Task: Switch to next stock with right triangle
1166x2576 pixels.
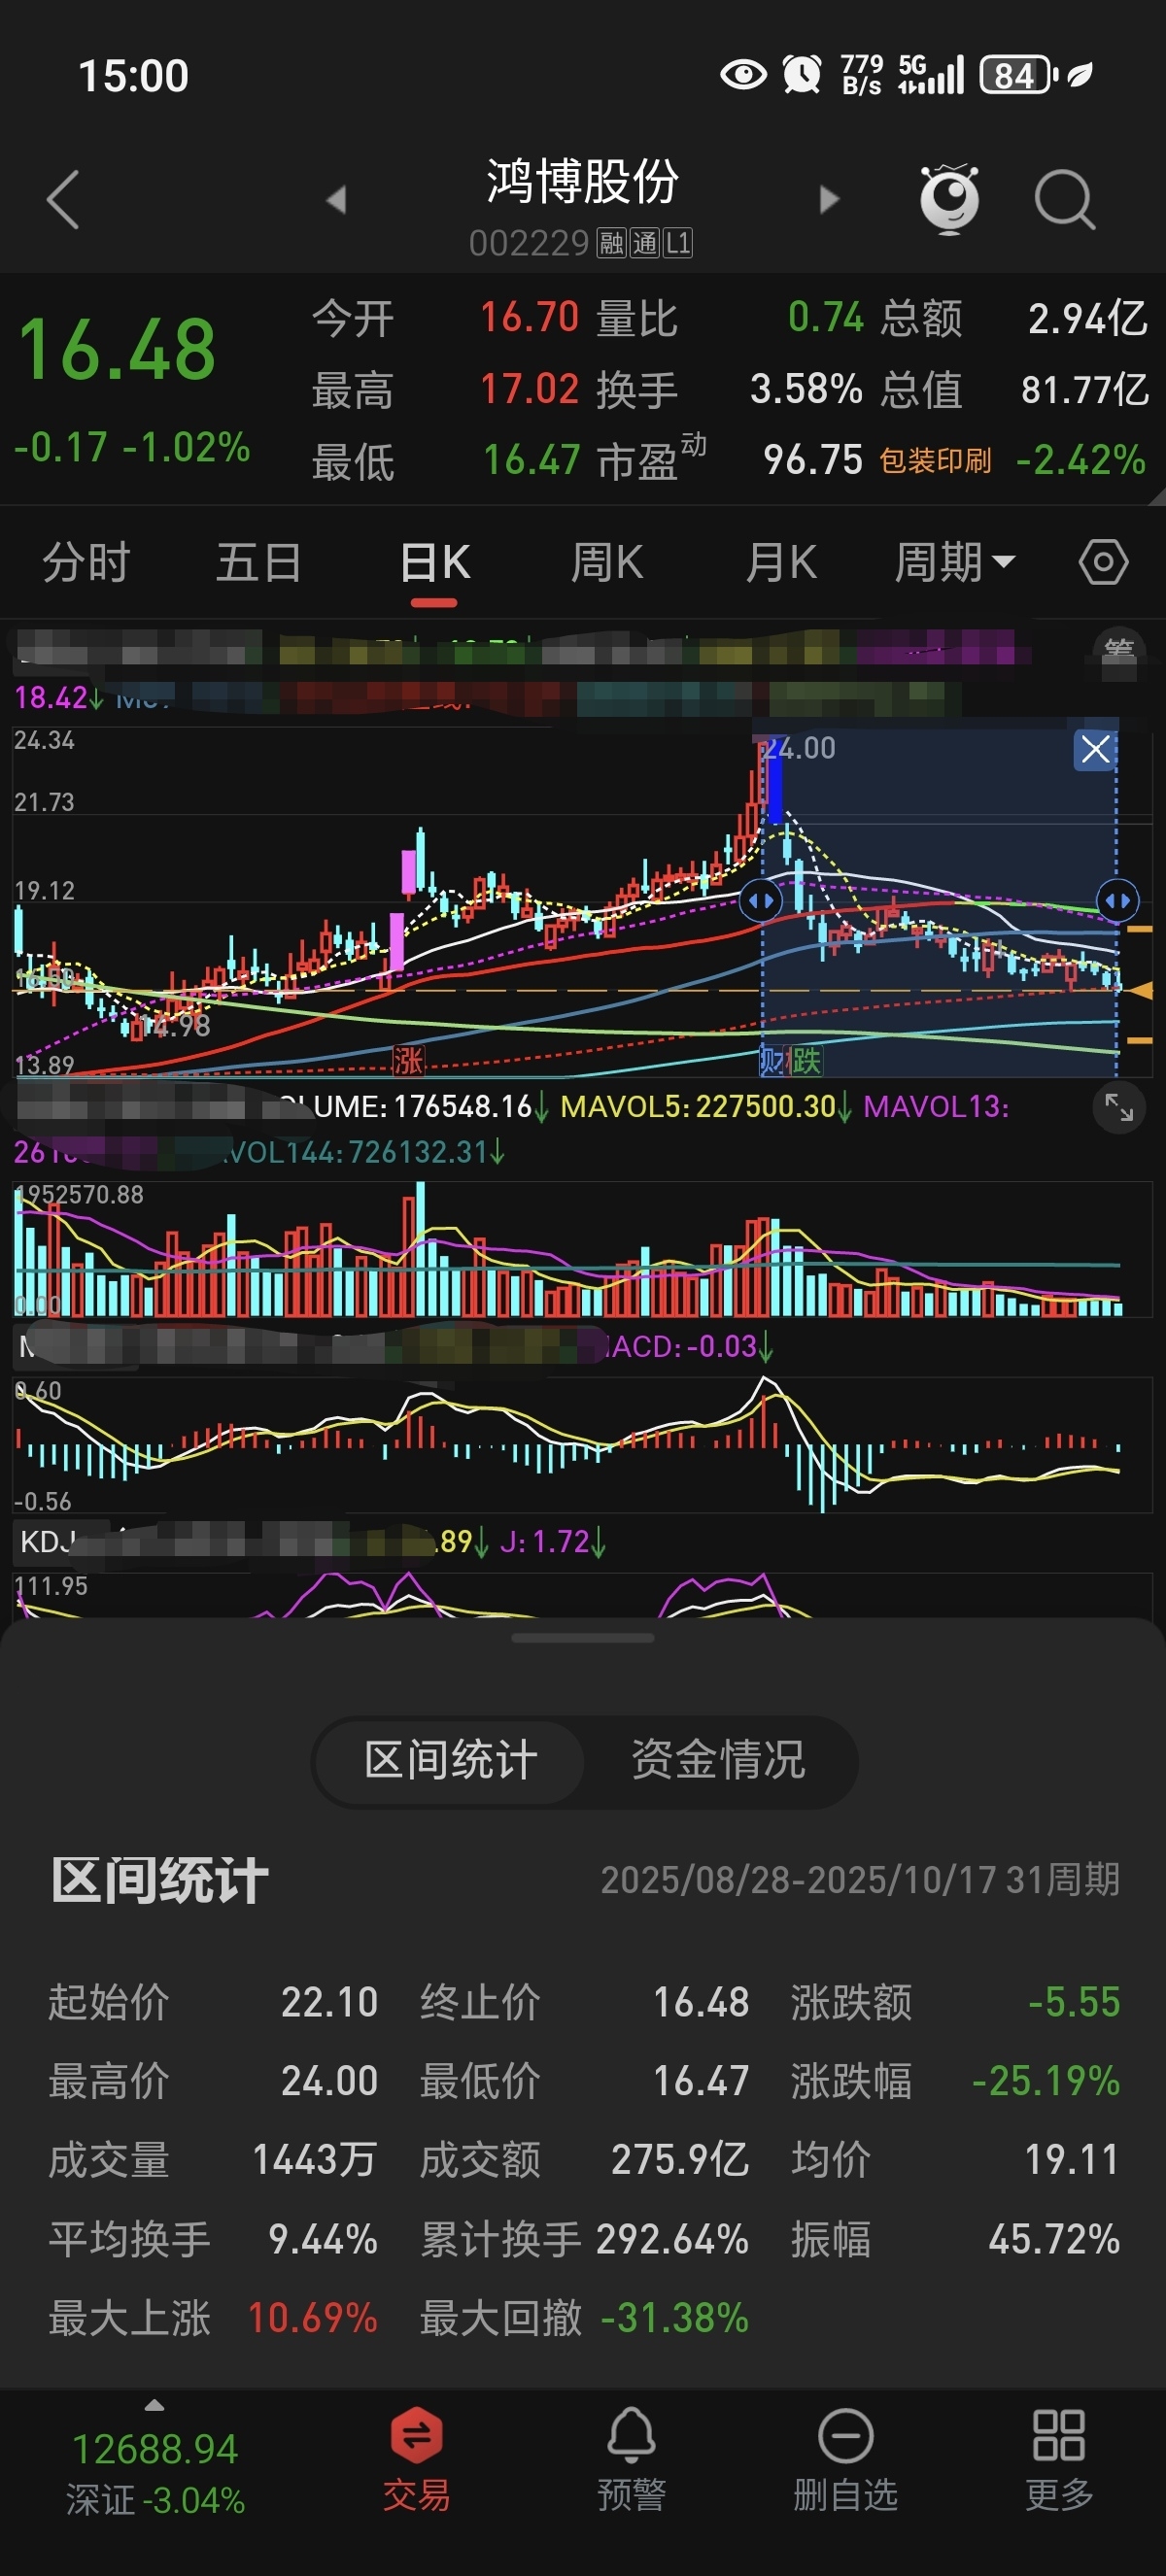Action: [829, 200]
